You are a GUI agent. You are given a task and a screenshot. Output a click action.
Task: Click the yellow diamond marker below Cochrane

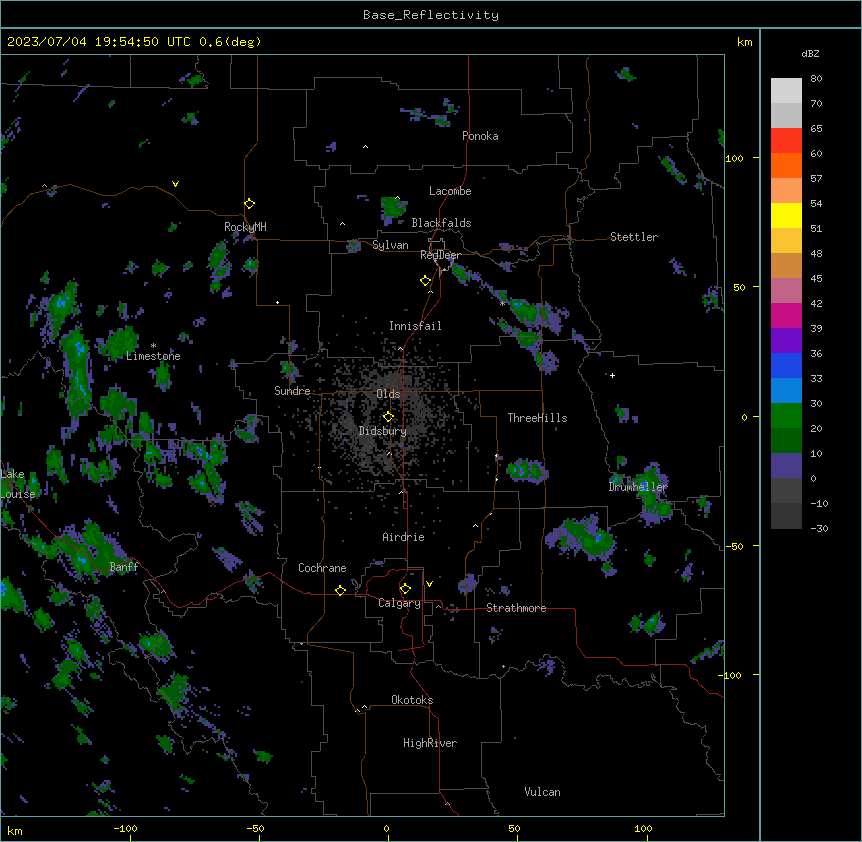pos(340,590)
